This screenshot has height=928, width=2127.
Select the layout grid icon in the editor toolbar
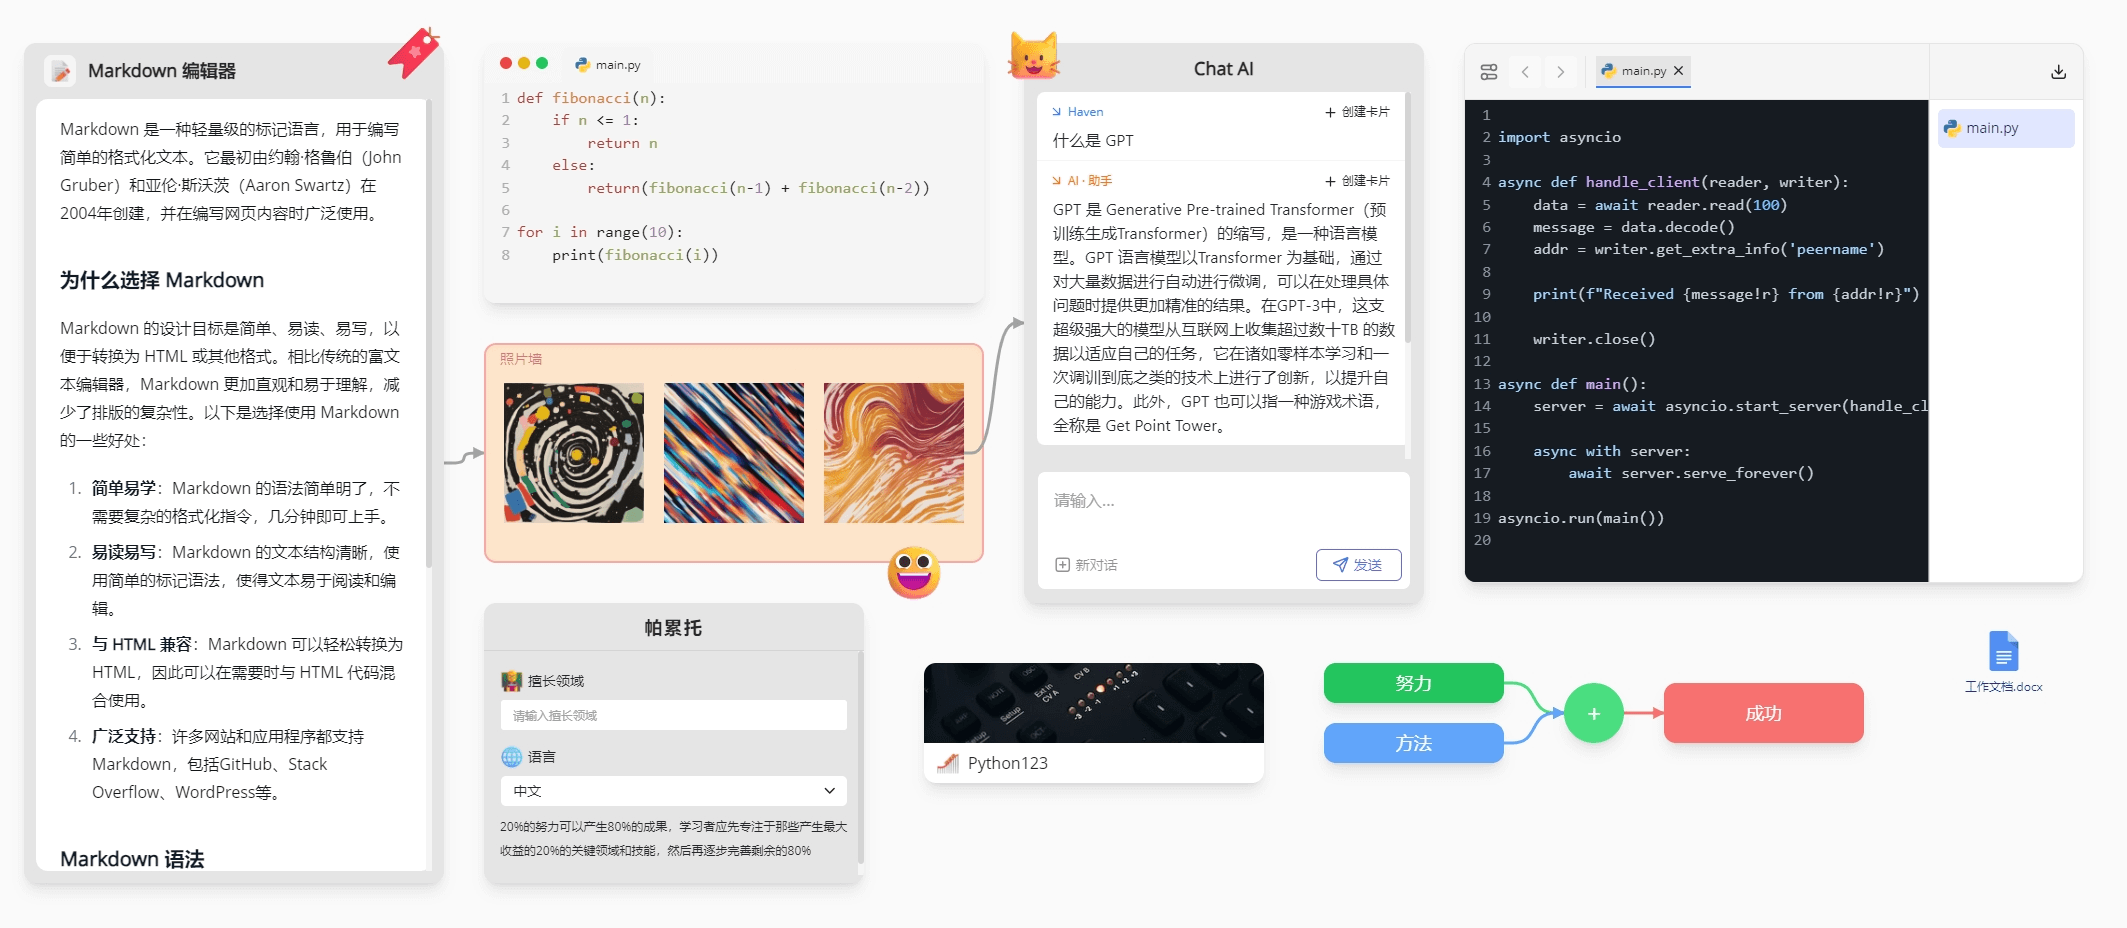(x=1489, y=71)
